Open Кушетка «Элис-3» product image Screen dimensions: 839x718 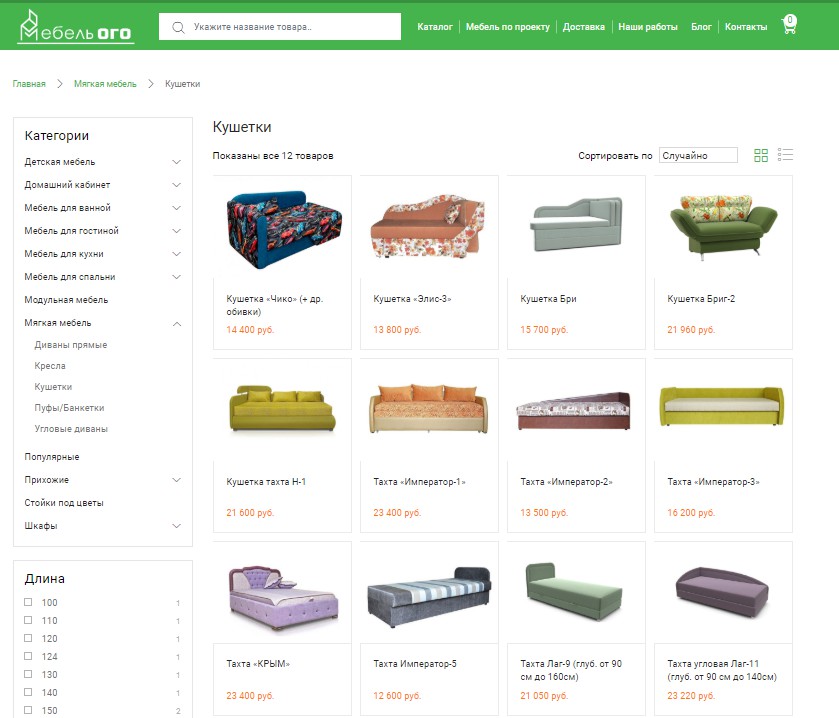[x=429, y=227]
